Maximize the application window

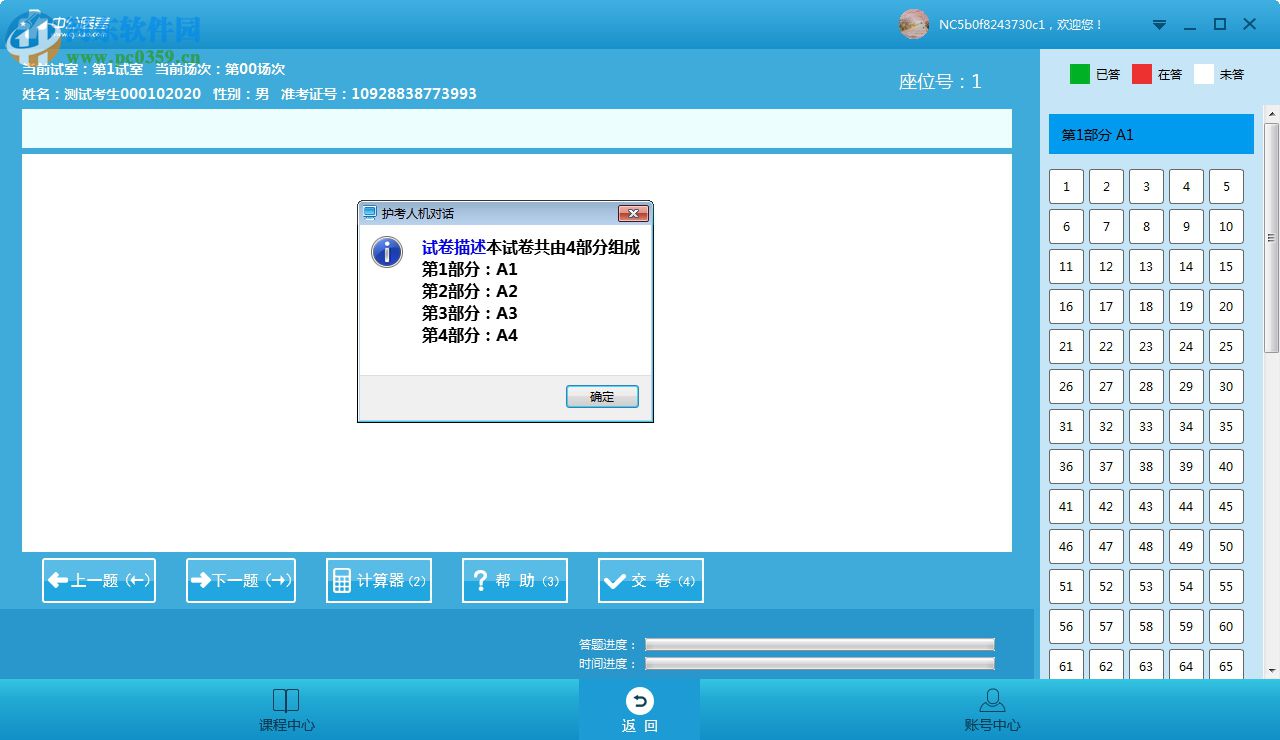pos(1220,25)
